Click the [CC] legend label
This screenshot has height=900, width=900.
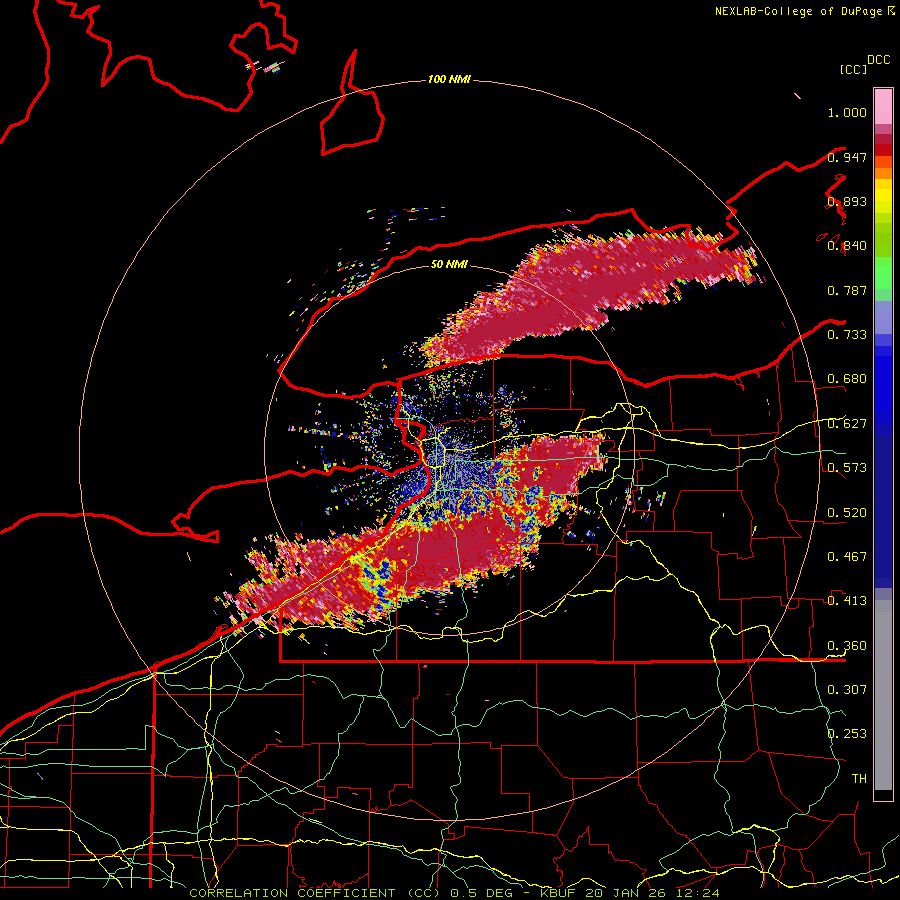click(853, 69)
